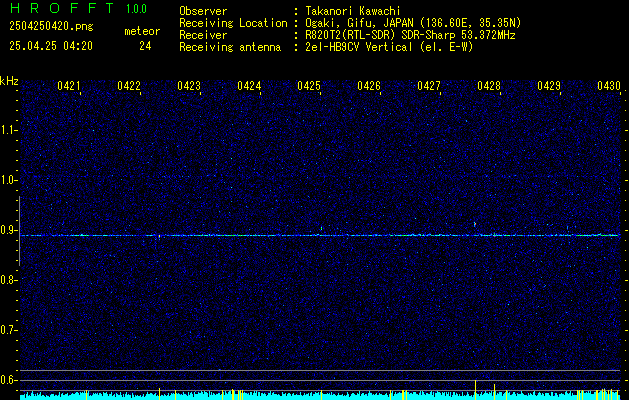629x400 pixels.
Task: Click the gray vertical range bar beside 0.9
Action: click(x=19, y=231)
